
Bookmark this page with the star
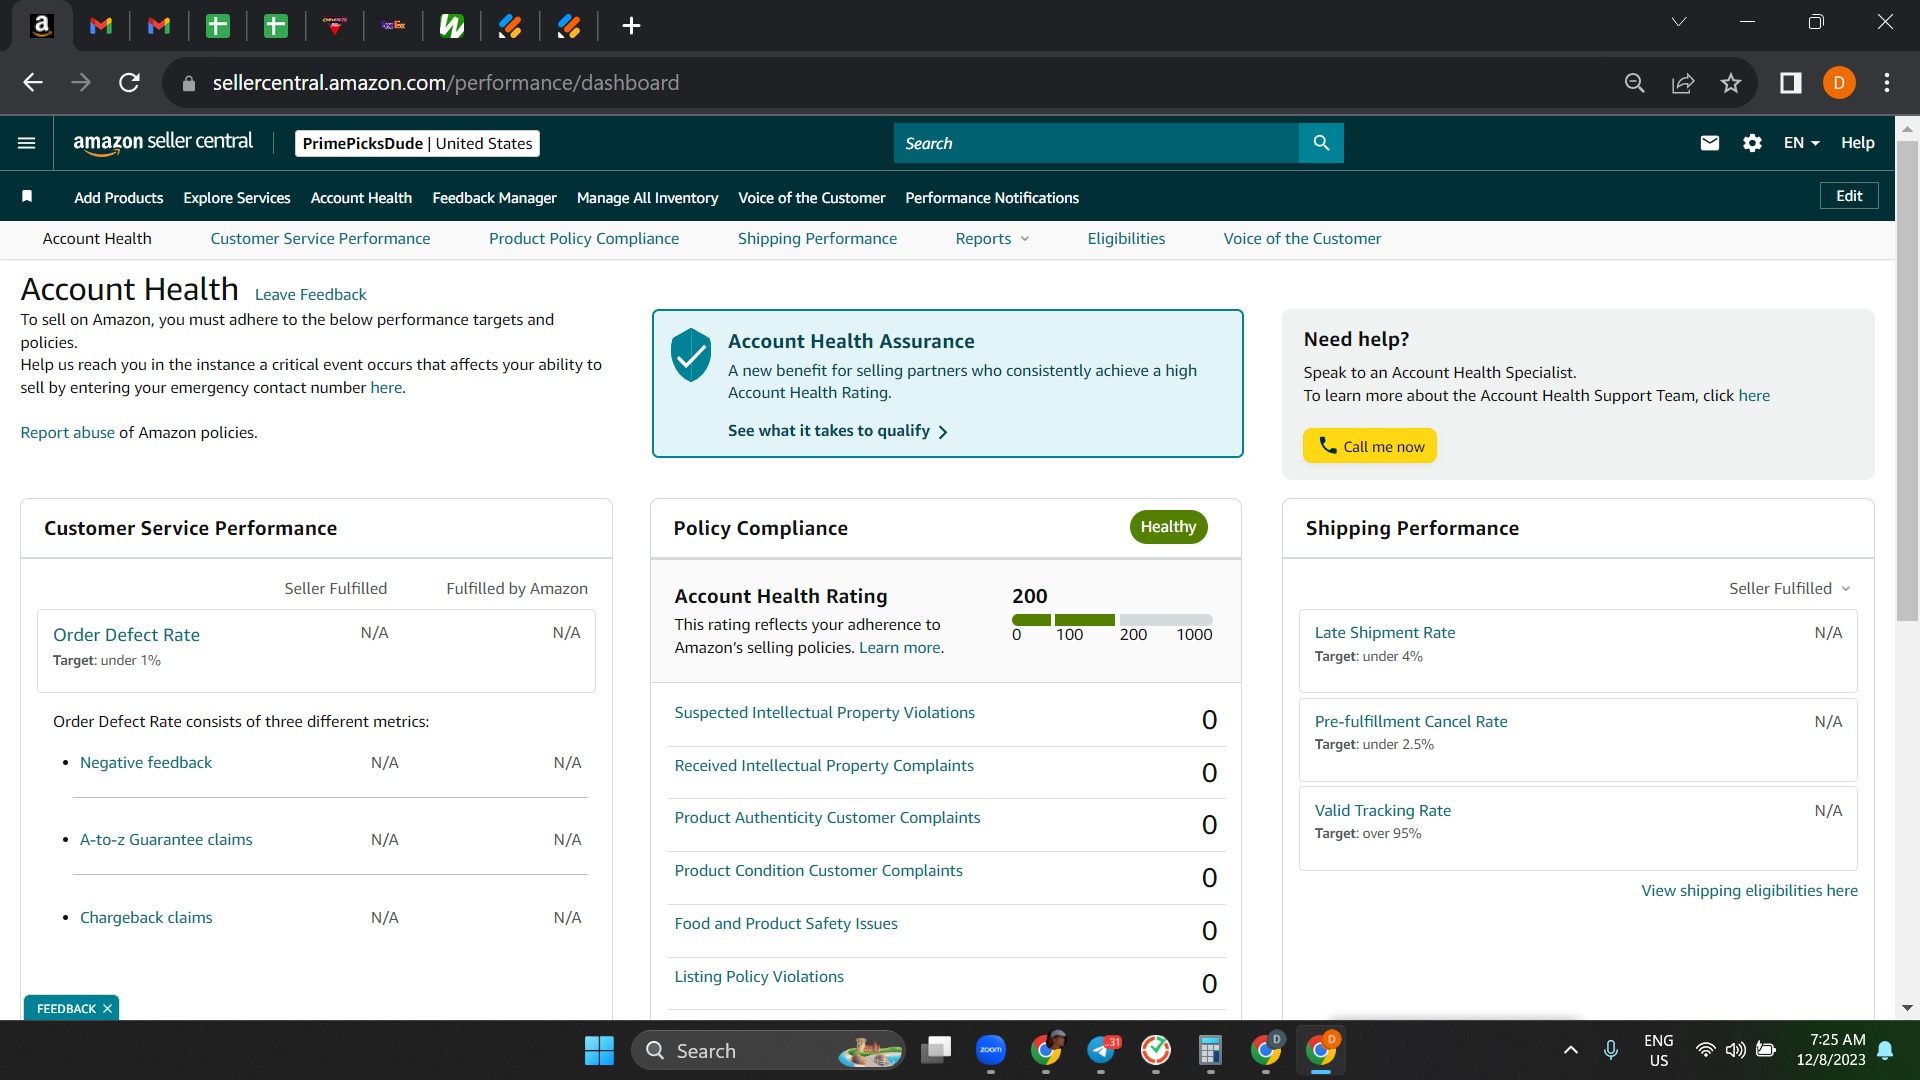click(x=1731, y=83)
